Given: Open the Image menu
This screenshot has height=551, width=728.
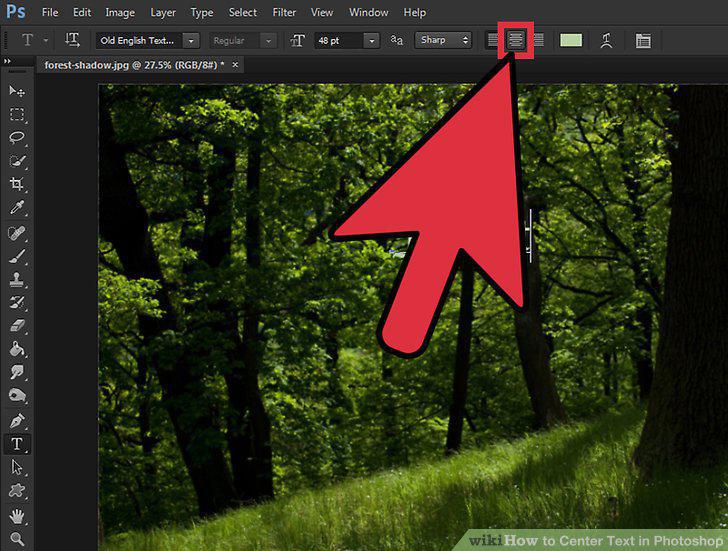Looking at the screenshot, I should click(120, 13).
